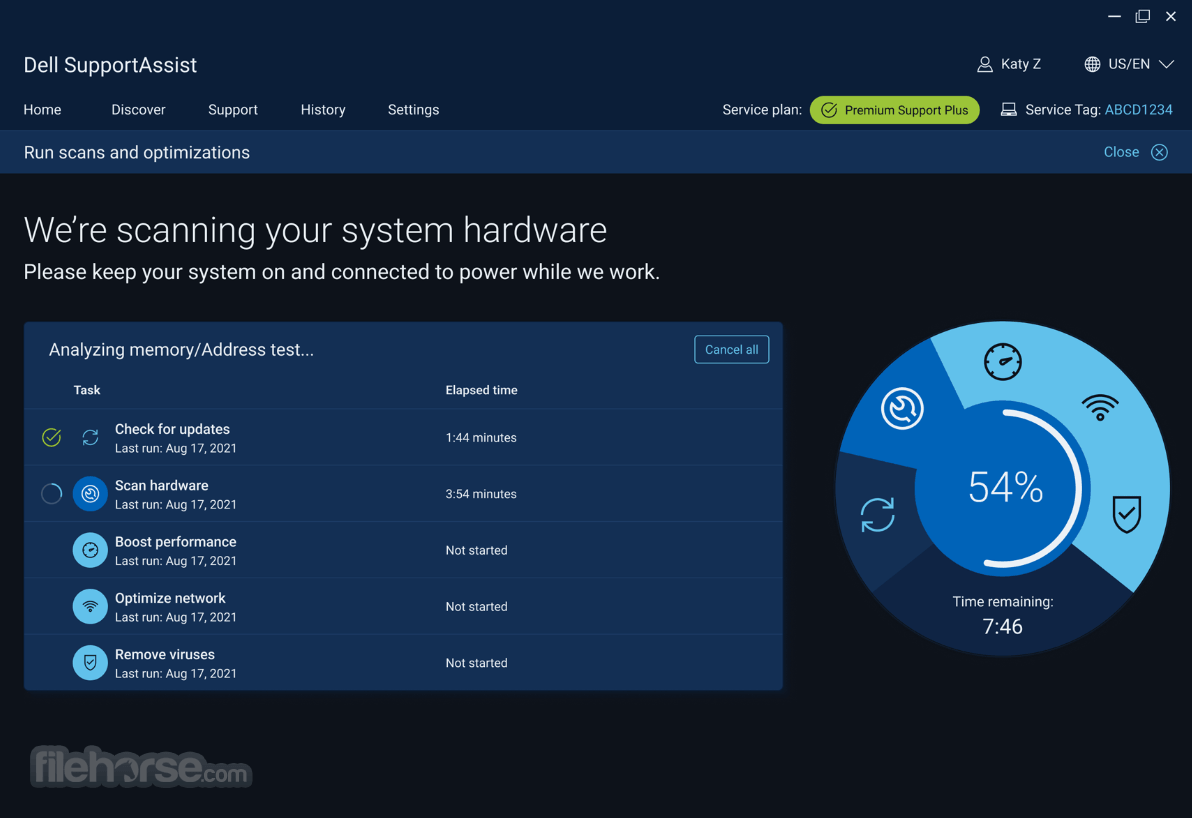This screenshot has width=1192, height=818.
Task: Select the Optimize network task name
Action: [170, 598]
